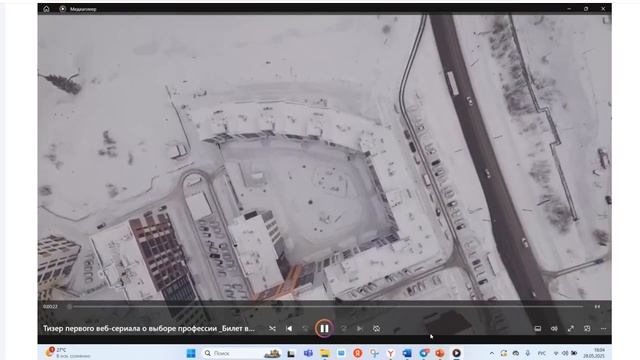Minimize the media player window
The width and height of the screenshot is (640, 360).
[569, 9]
